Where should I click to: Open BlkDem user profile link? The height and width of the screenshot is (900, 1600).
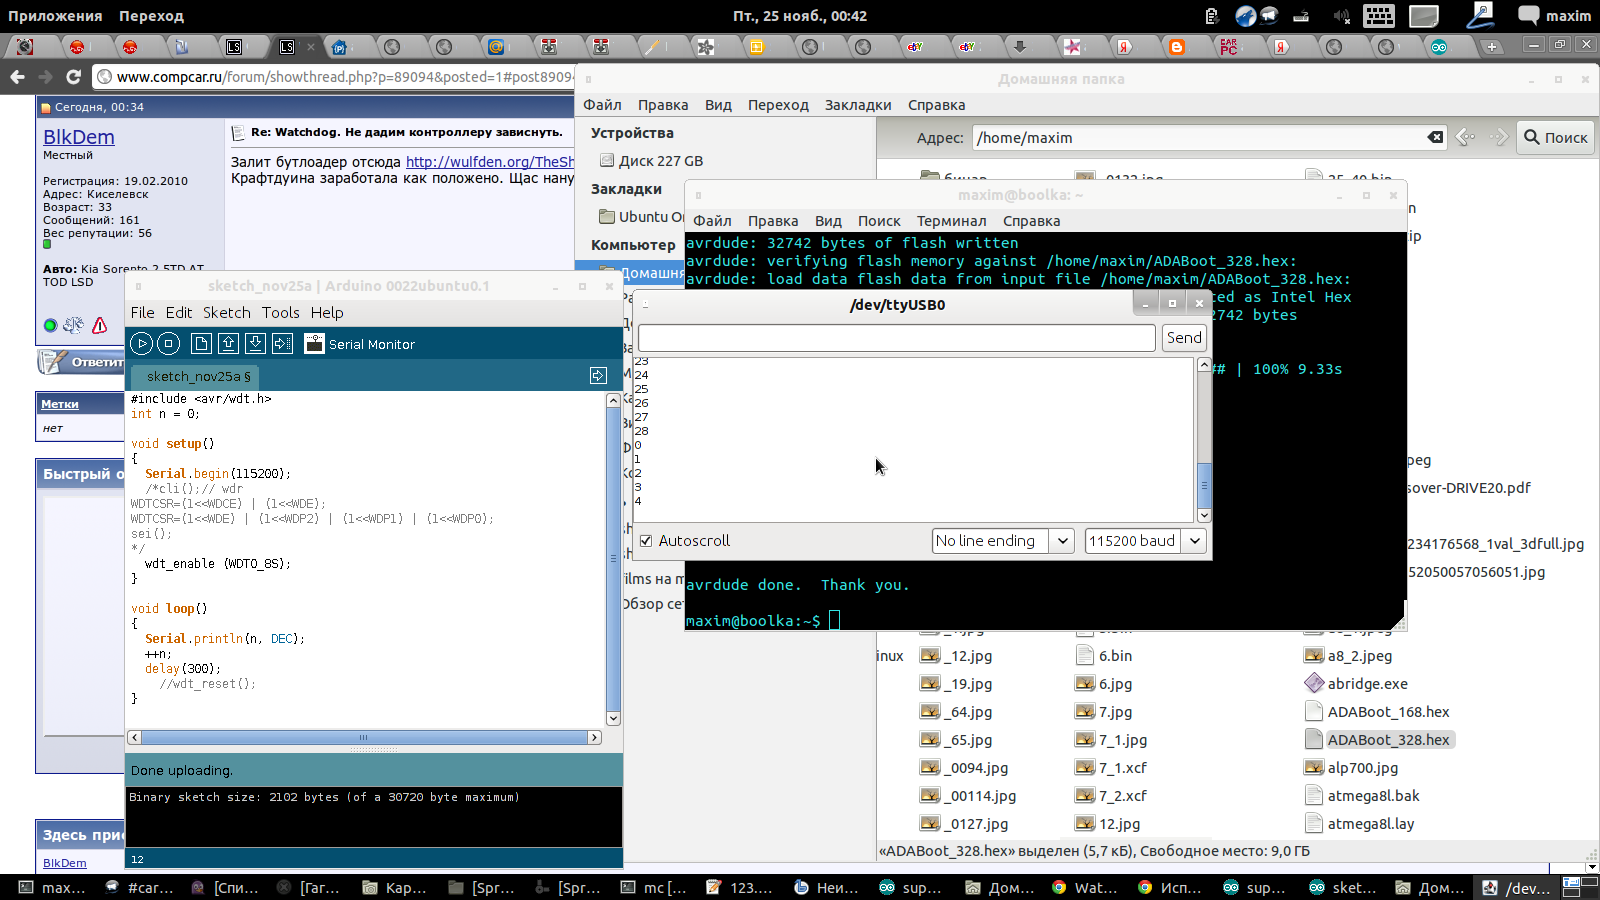78,137
